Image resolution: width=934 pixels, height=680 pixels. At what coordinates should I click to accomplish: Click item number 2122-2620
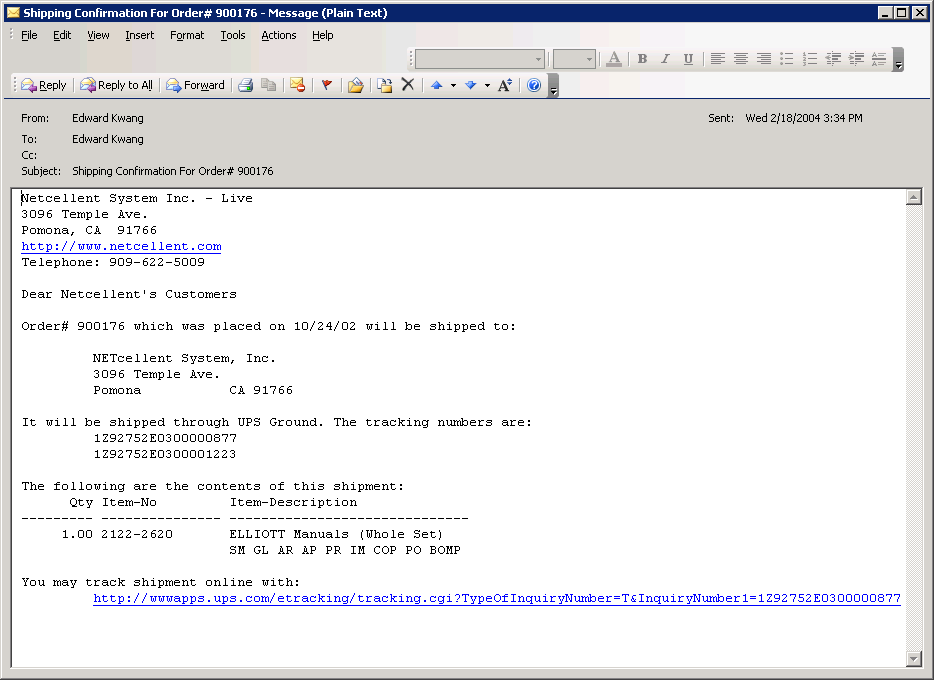pos(137,534)
